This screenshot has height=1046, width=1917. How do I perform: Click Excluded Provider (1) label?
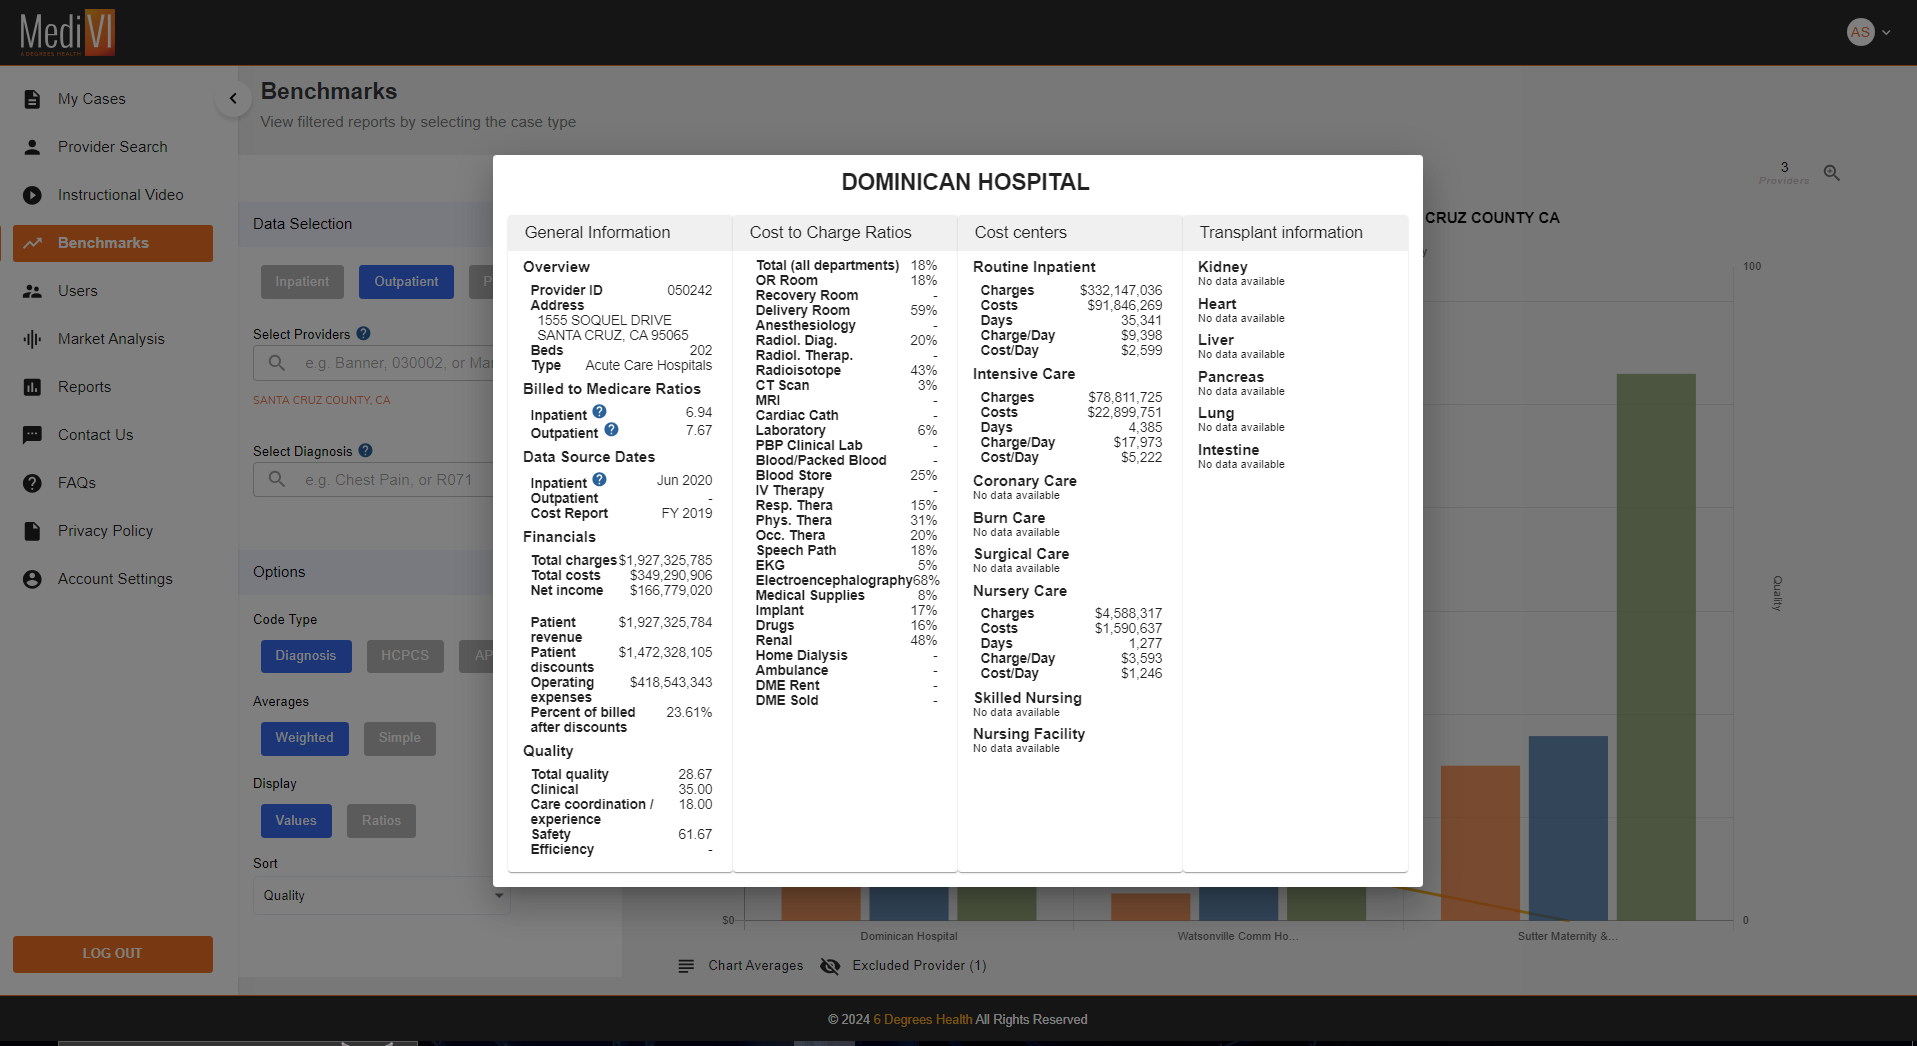pos(919,966)
